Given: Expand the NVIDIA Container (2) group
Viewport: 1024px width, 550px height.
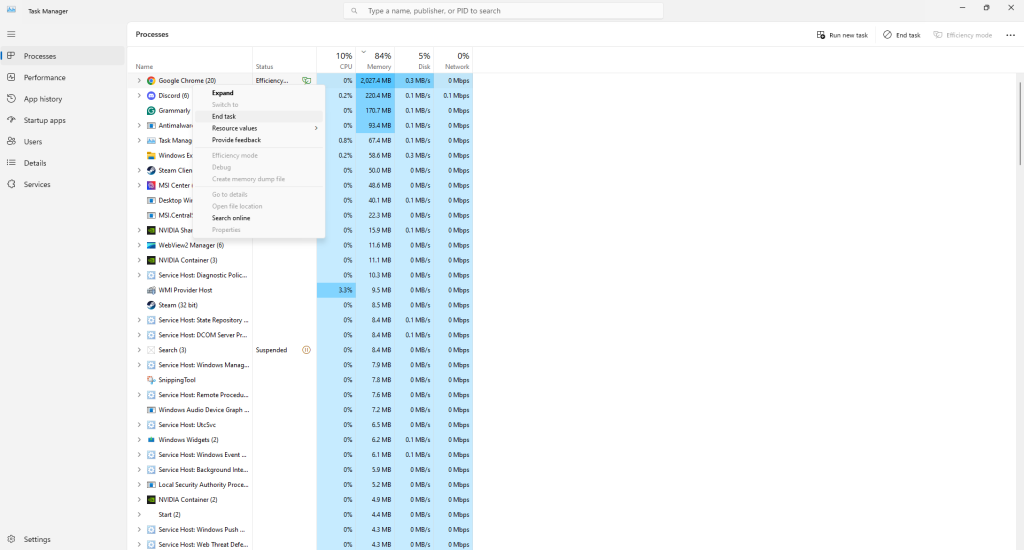Looking at the screenshot, I should click(x=139, y=500).
